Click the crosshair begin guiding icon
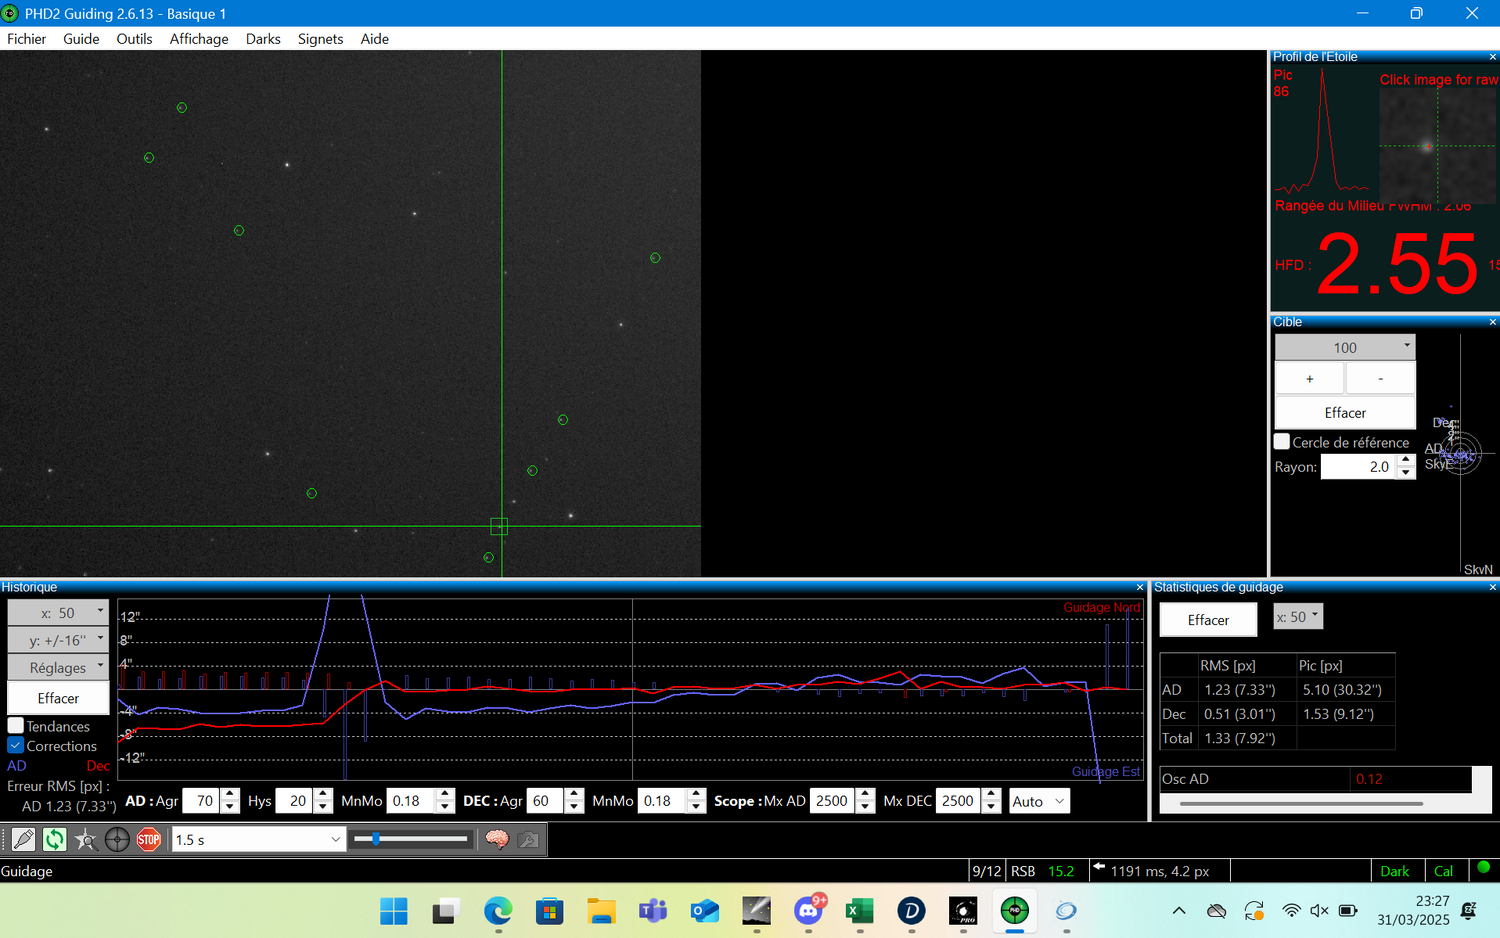This screenshot has height=938, width=1500. 117,840
